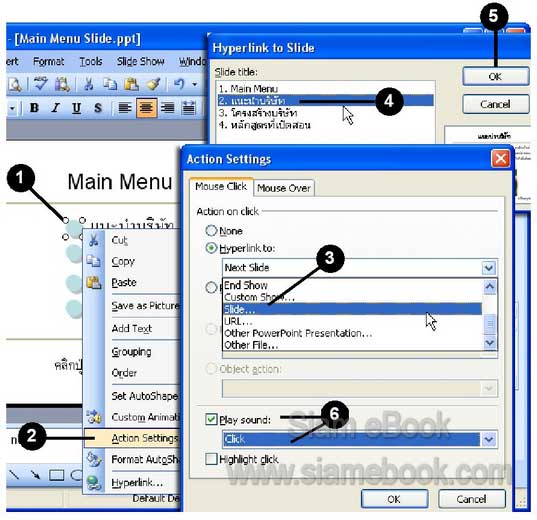Click the hyperlink list scrollbar up arrow
Viewport: 537px width, 520px height.
[x=489, y=286]
